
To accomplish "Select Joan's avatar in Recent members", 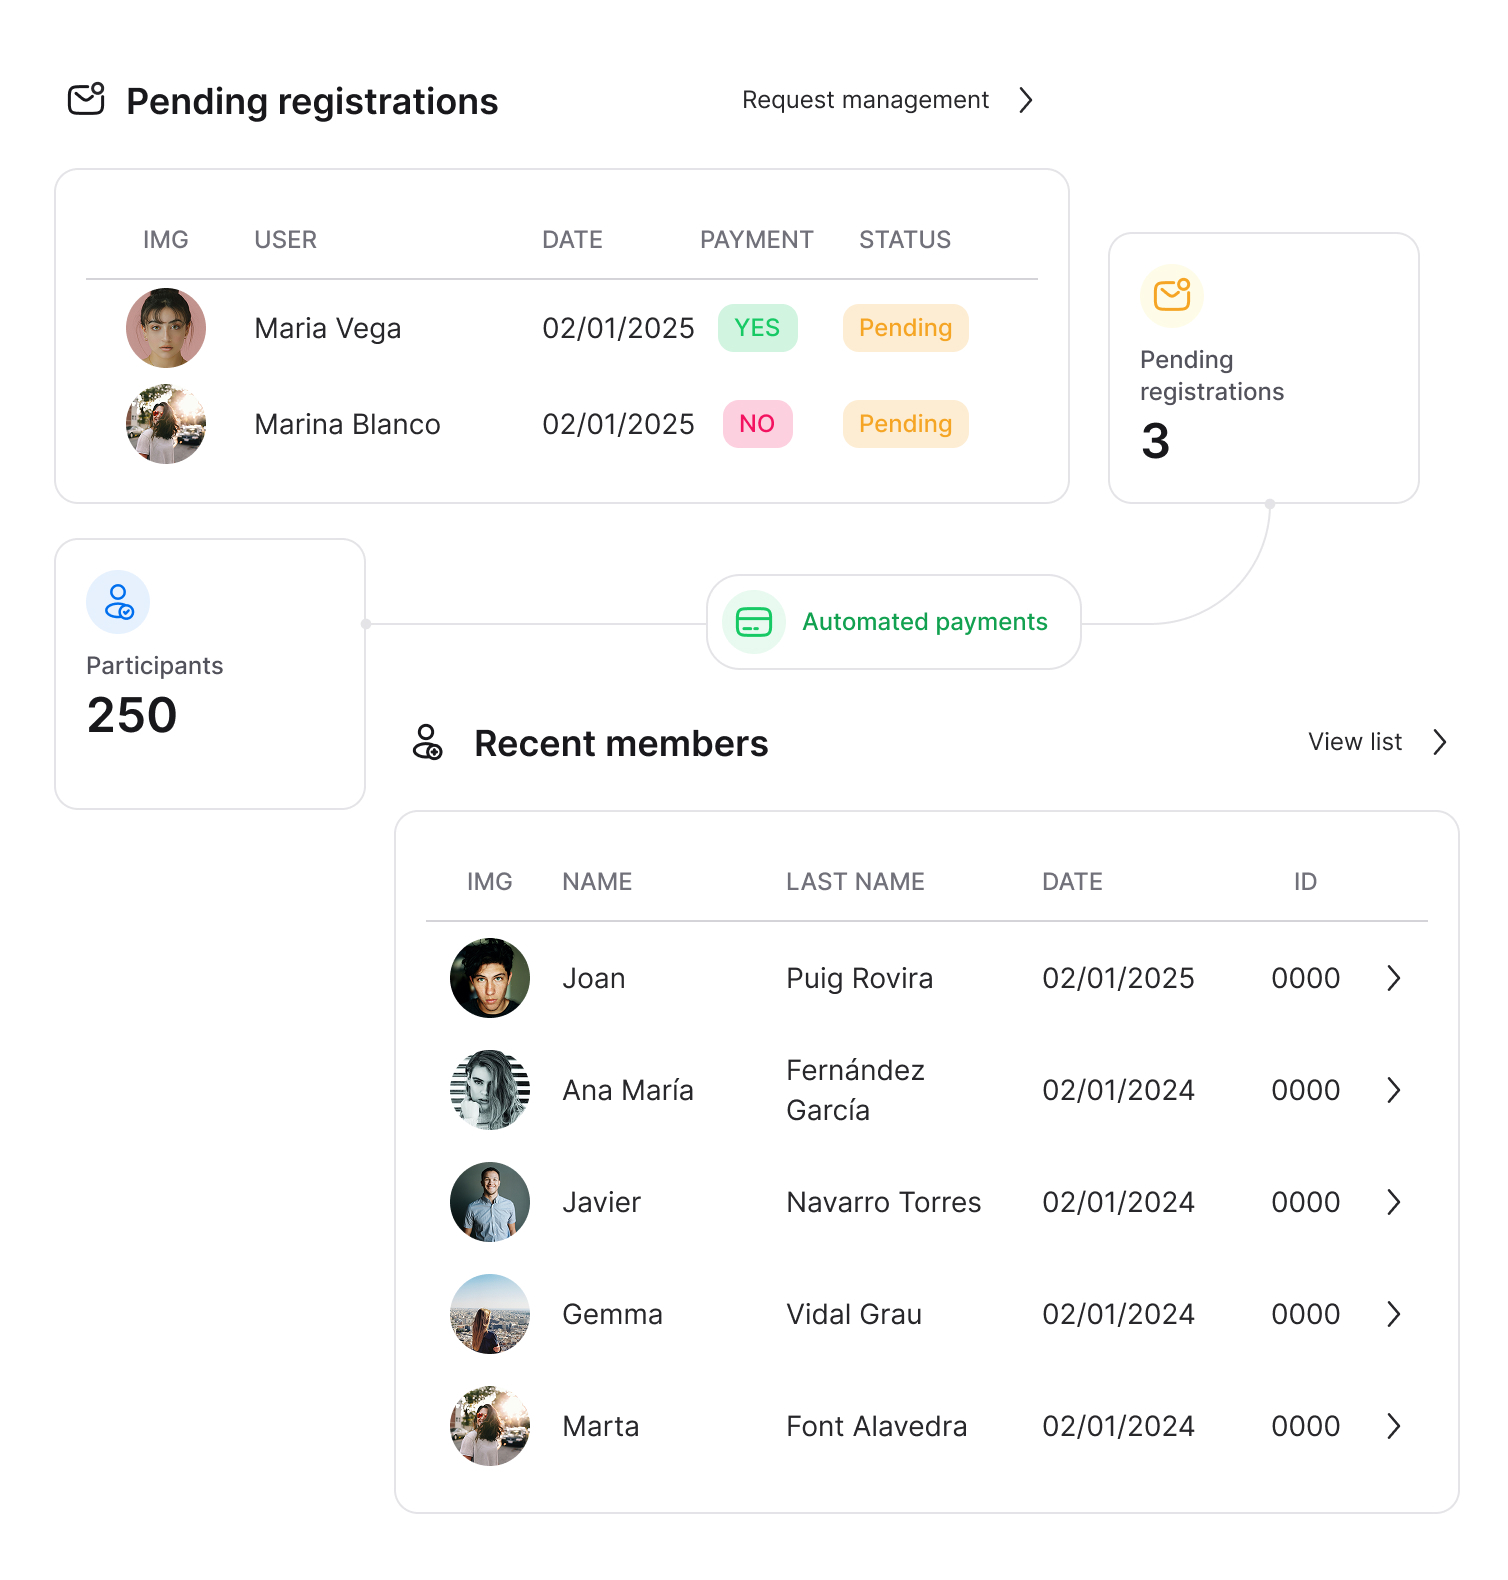I will click(x=490, y=978).
